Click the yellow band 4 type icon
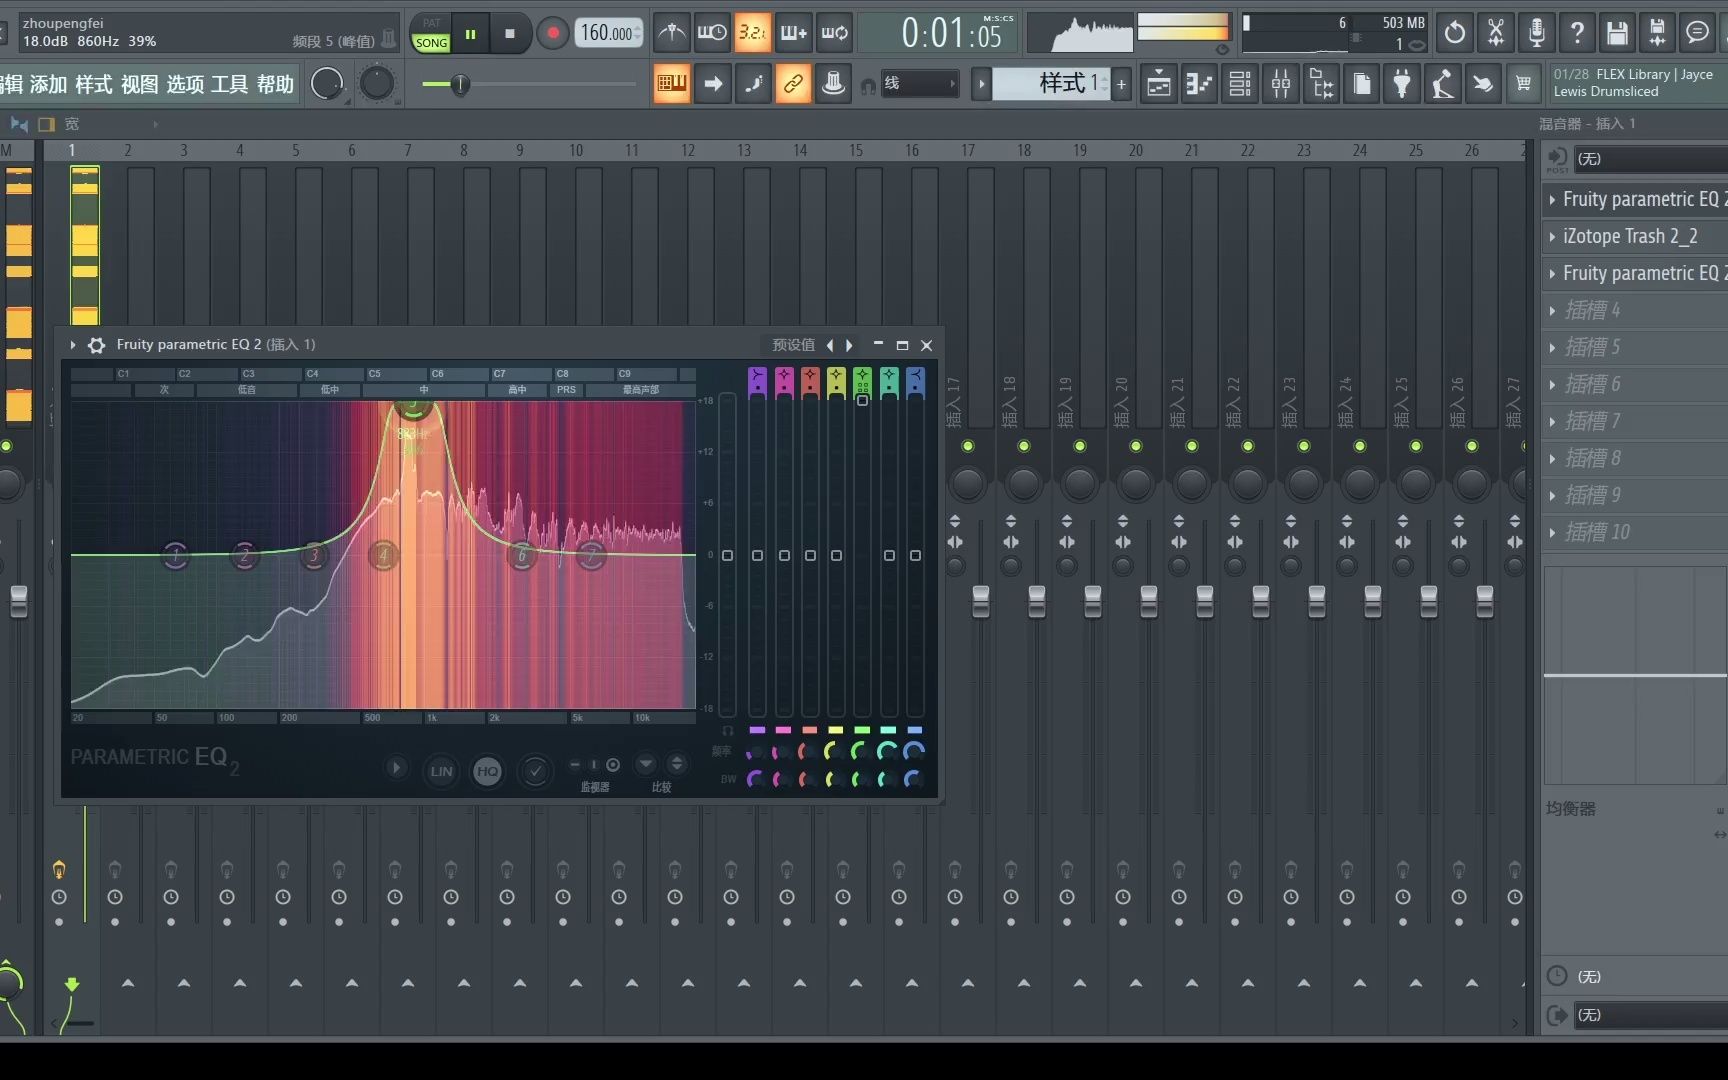This screenshot has height=1080, width=1728. coord(836,381)
